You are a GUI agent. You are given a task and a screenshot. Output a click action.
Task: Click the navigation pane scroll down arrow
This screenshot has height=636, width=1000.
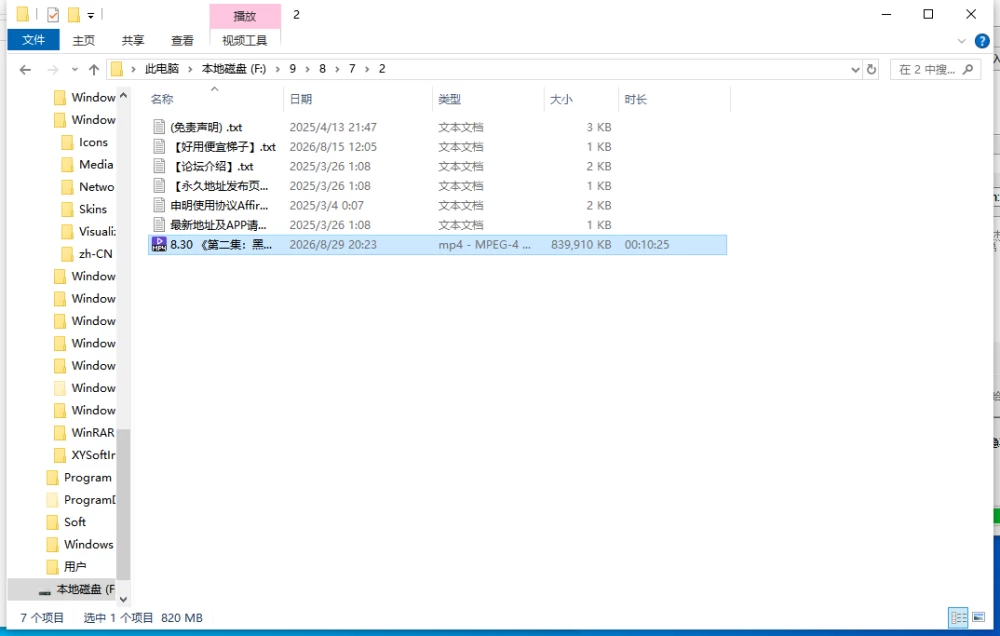click(123, 599)
